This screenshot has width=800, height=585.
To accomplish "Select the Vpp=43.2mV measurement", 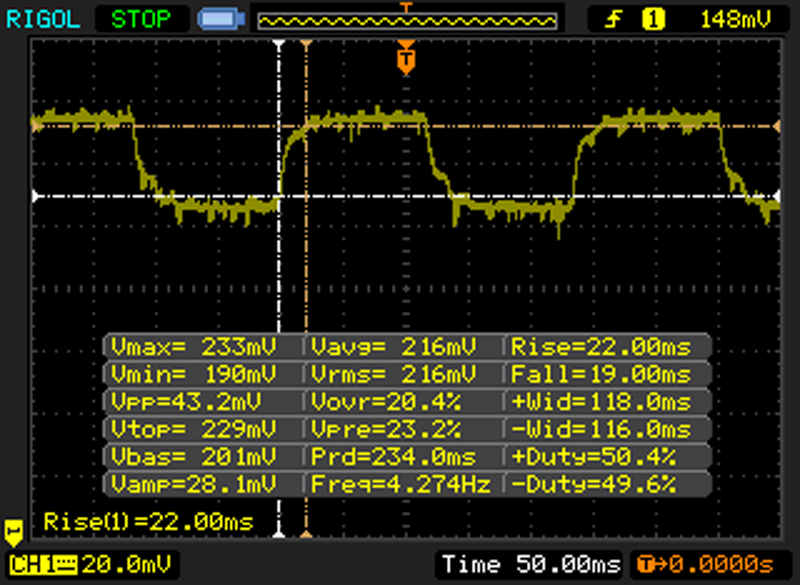I will 186,402.
